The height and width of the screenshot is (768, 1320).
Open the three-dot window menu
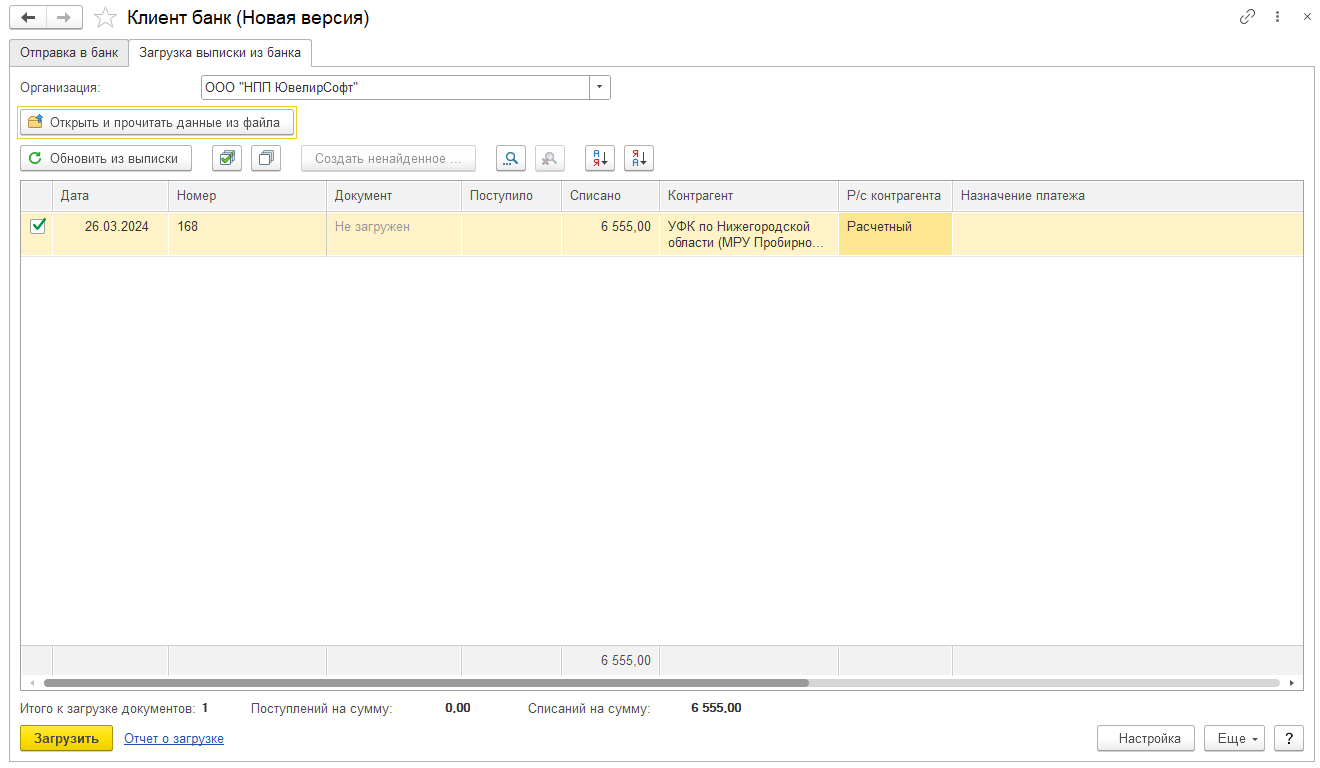coord(1277,17)
